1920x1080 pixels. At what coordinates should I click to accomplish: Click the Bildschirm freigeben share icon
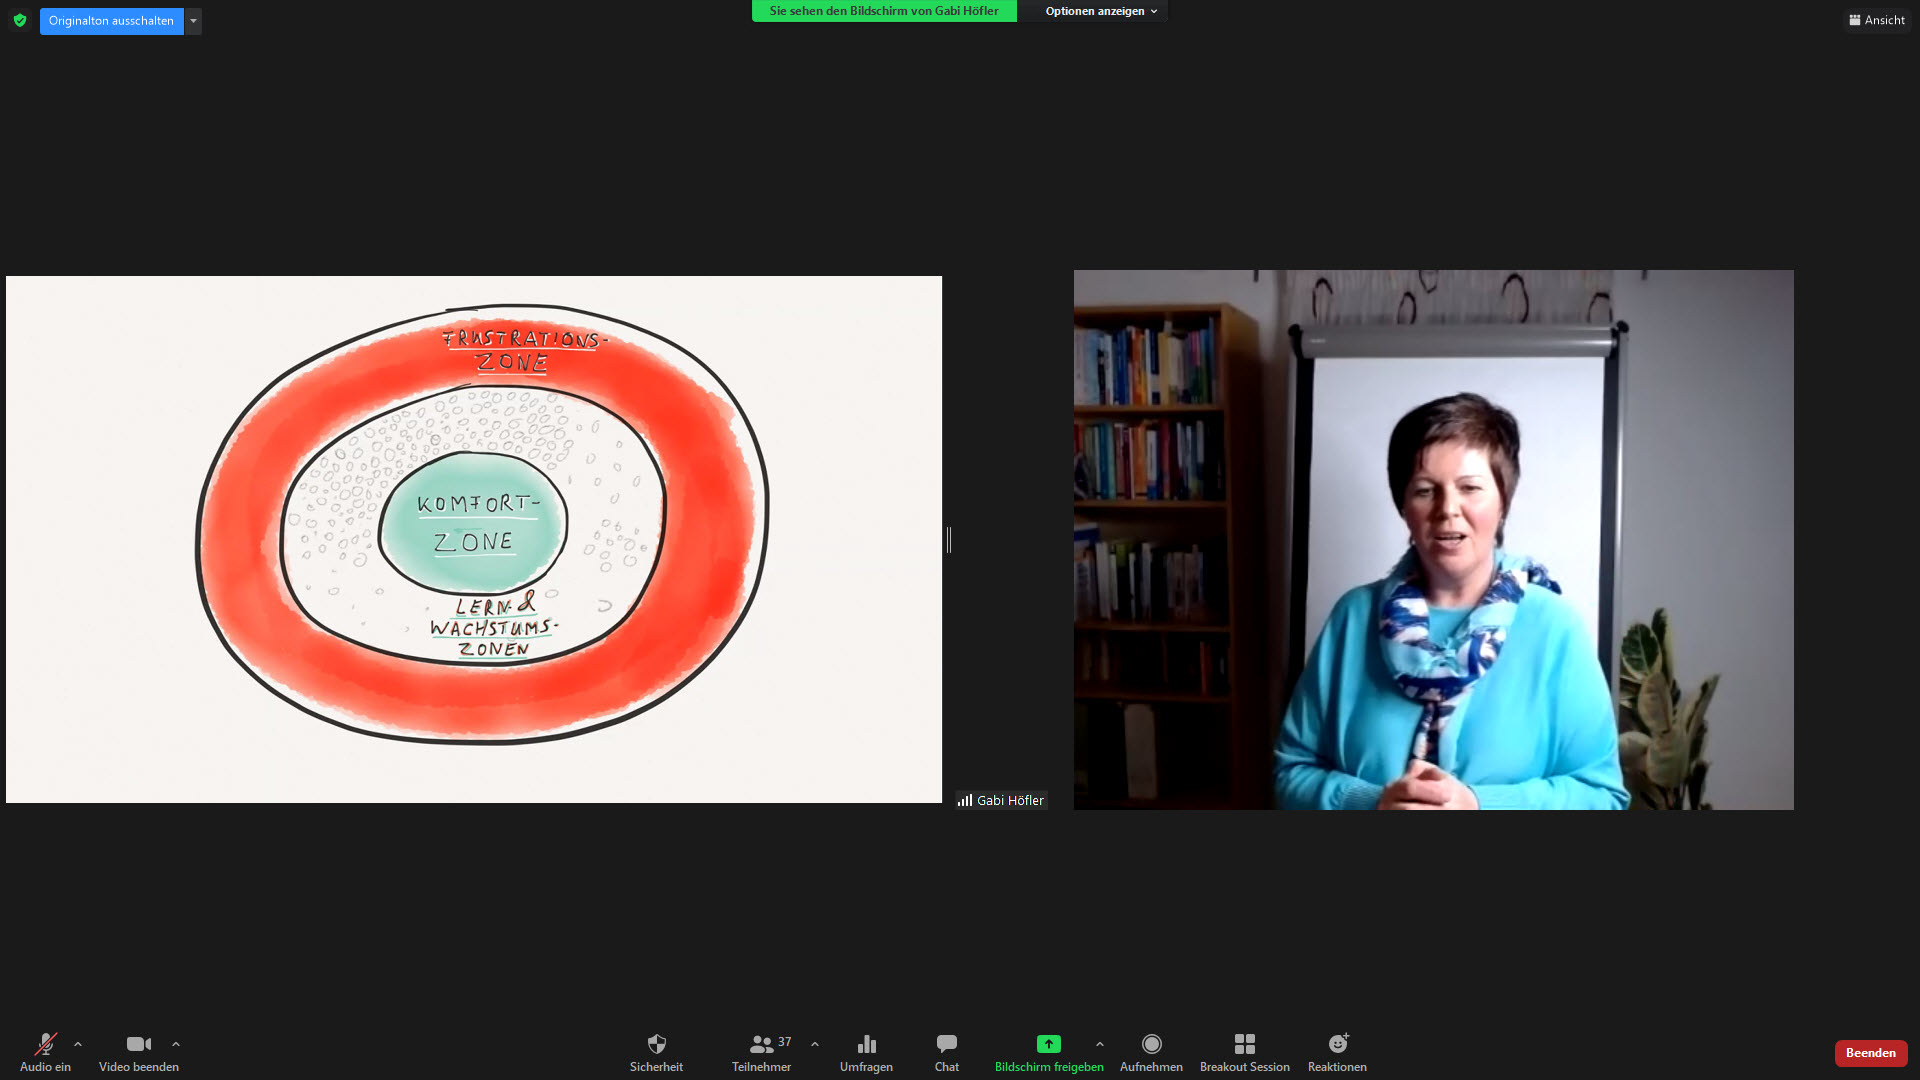(1048, 1045)
